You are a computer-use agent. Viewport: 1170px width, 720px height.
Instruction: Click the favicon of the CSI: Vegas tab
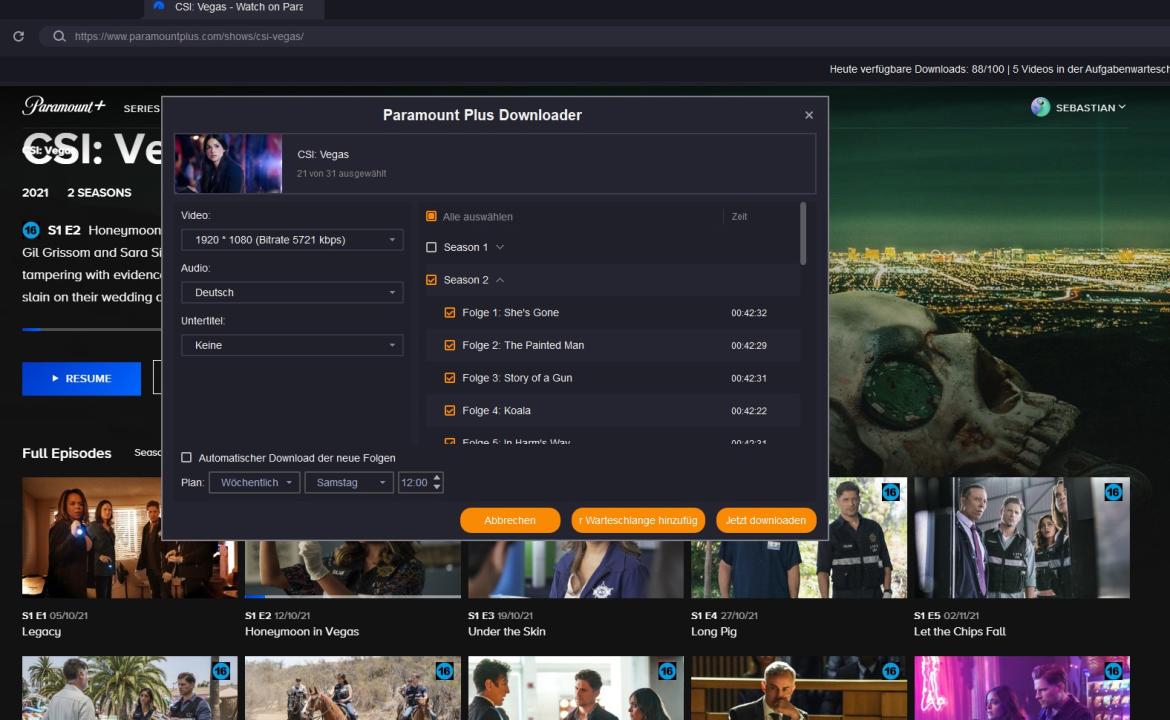pos(158,6)
